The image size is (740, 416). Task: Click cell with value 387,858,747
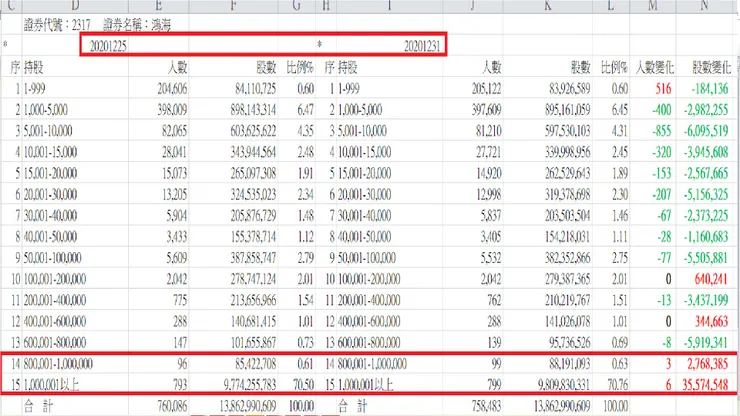[x=253, y=258]
